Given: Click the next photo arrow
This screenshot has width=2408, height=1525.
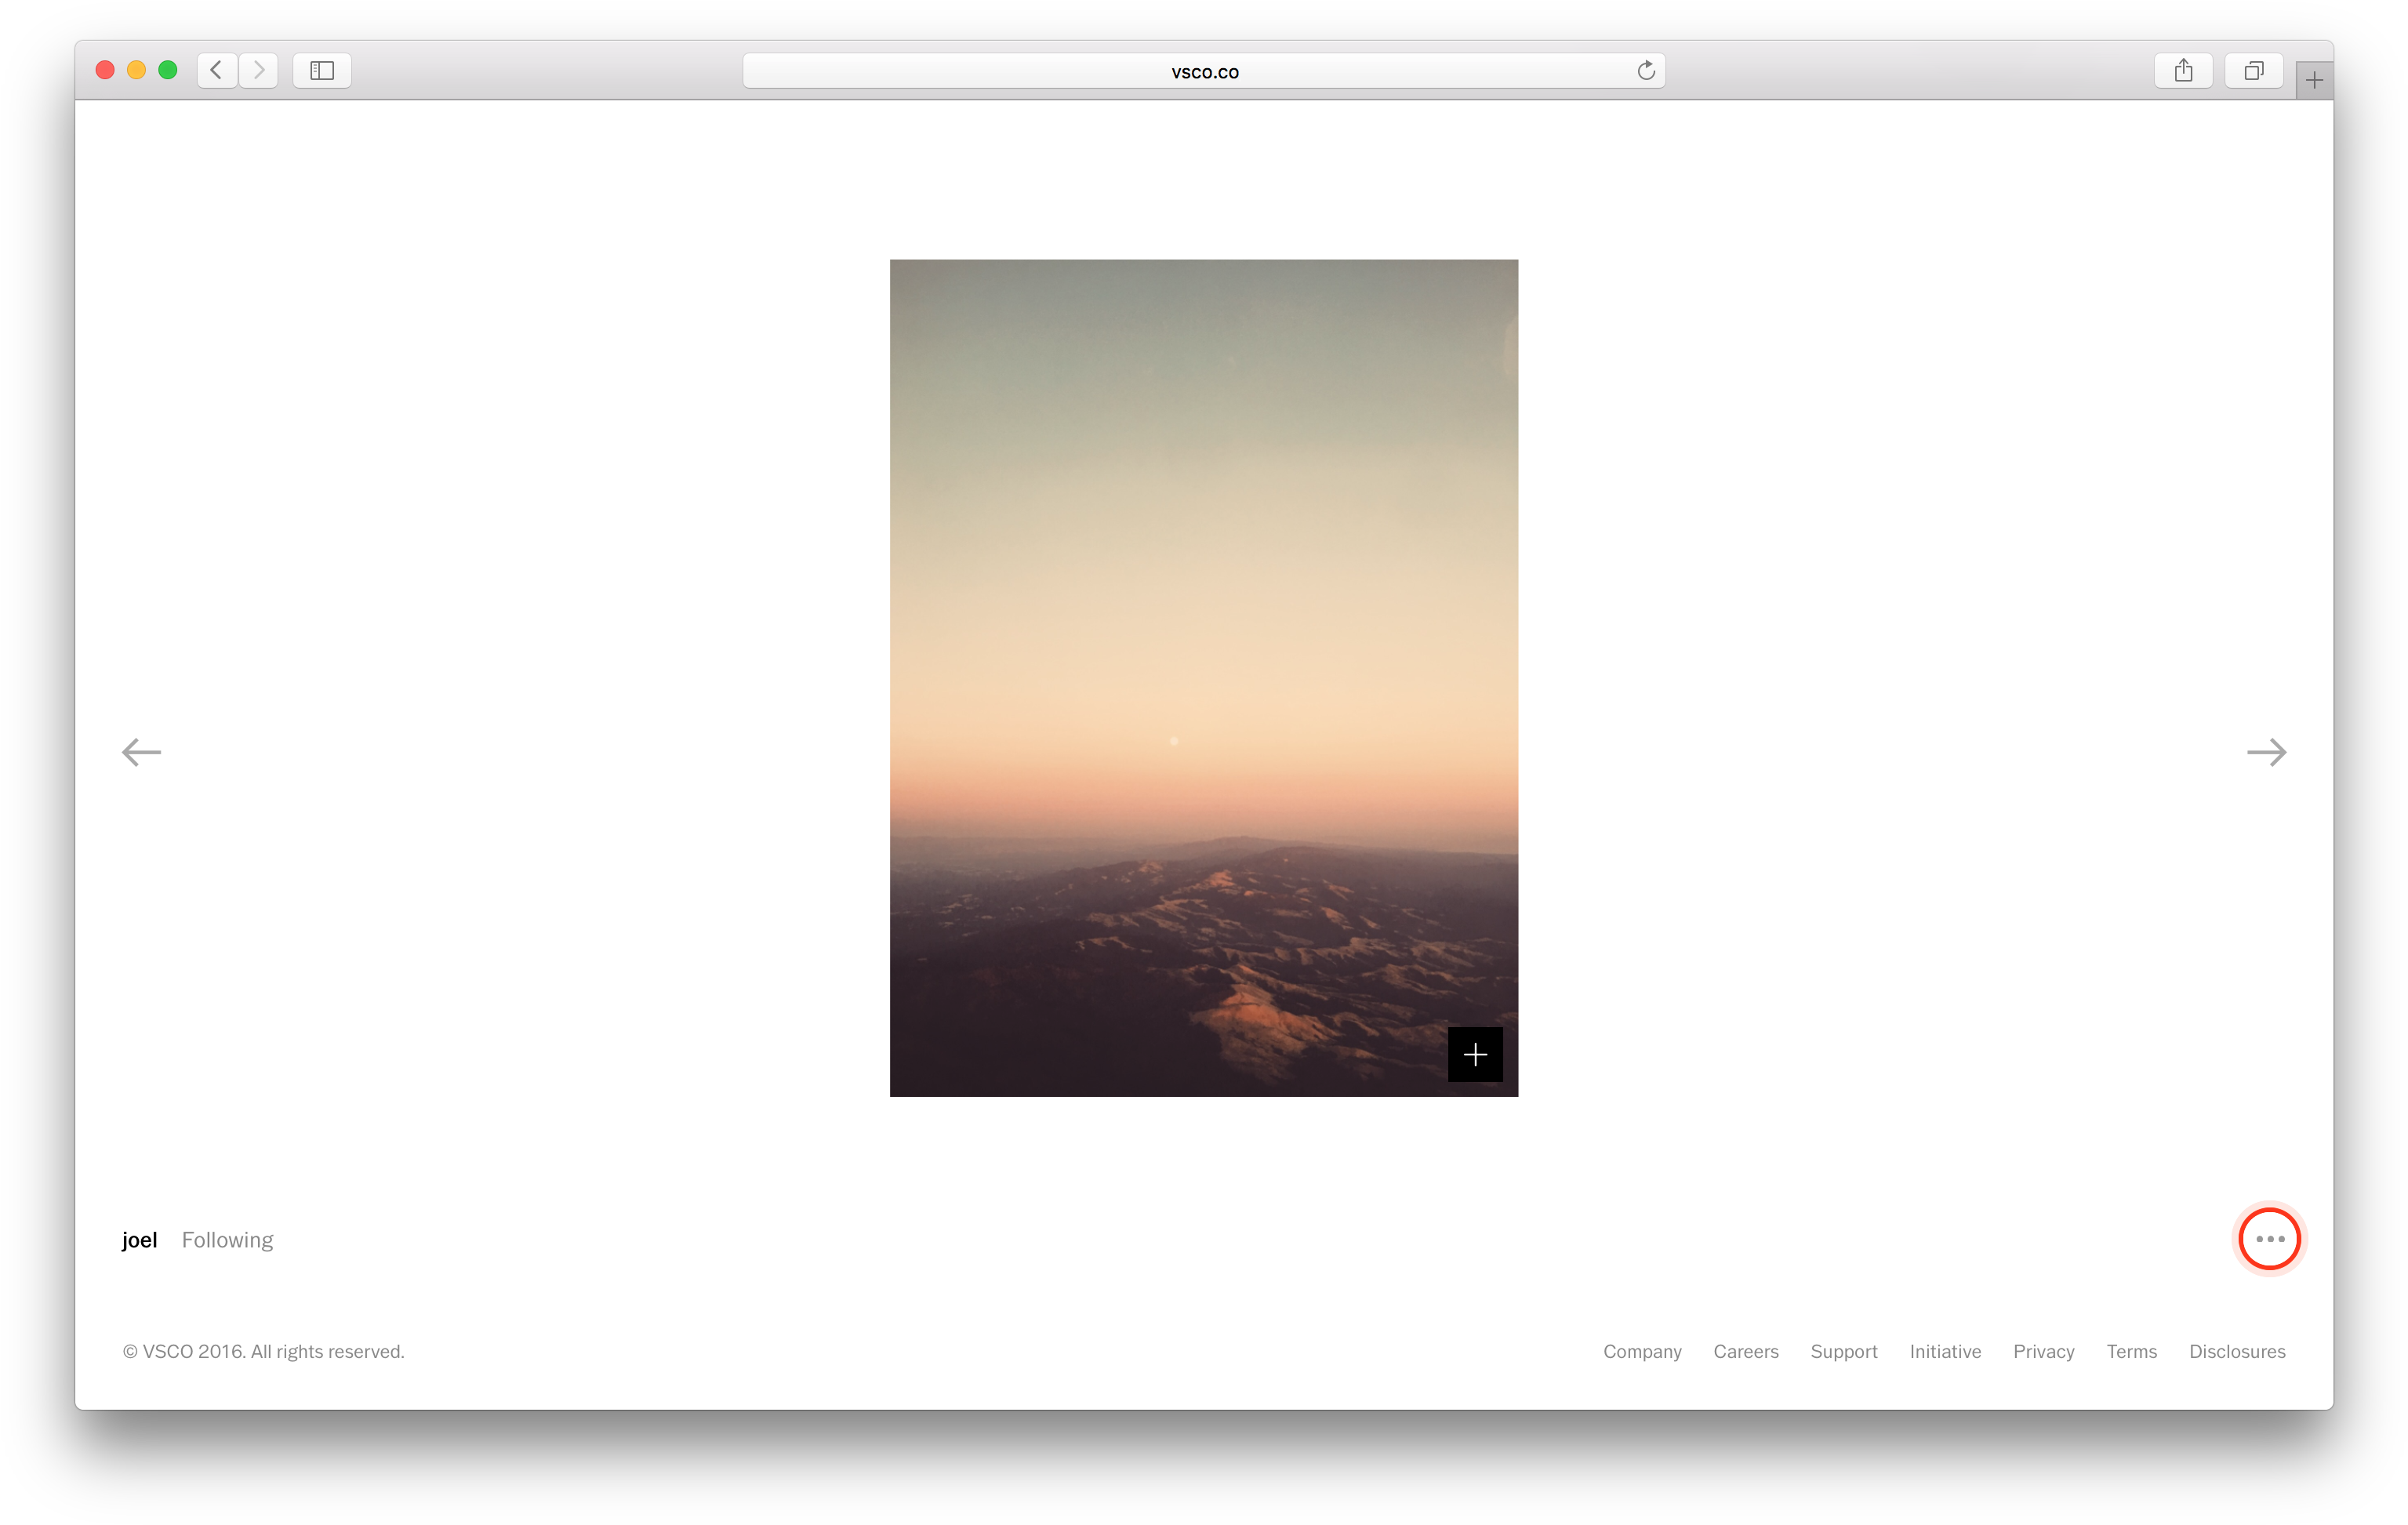Looking at the screenshot, I should click(x=2267, y=752).
